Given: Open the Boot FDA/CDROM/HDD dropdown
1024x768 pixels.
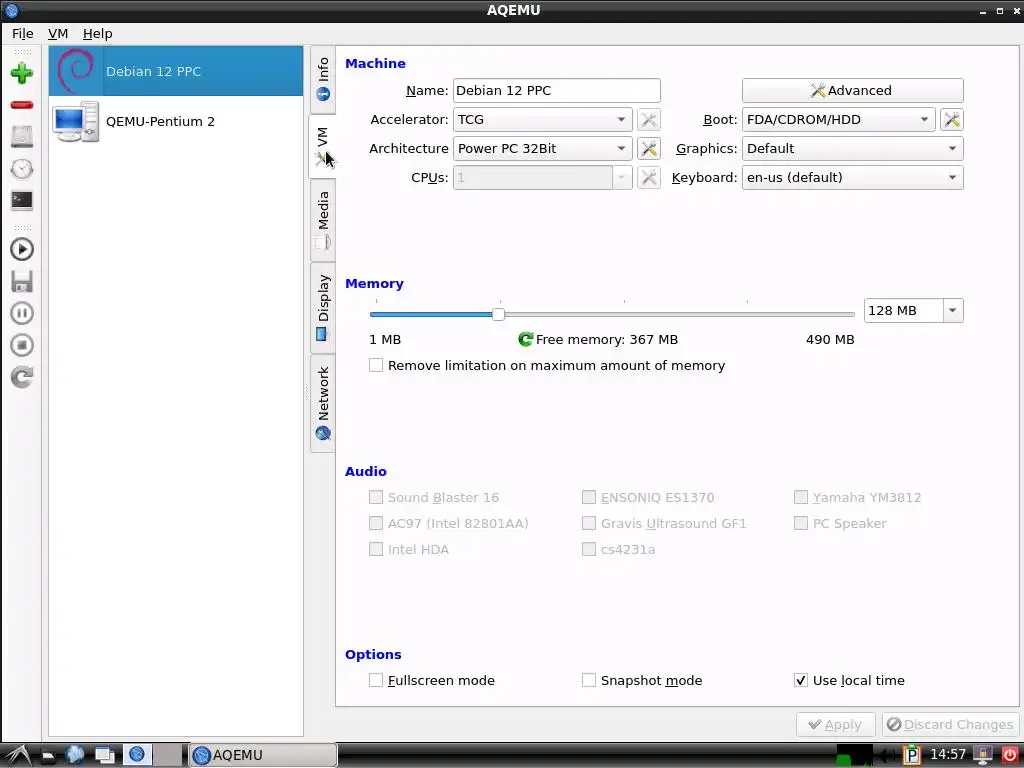Looking at the screenshot, I should [x=839, y=120].
